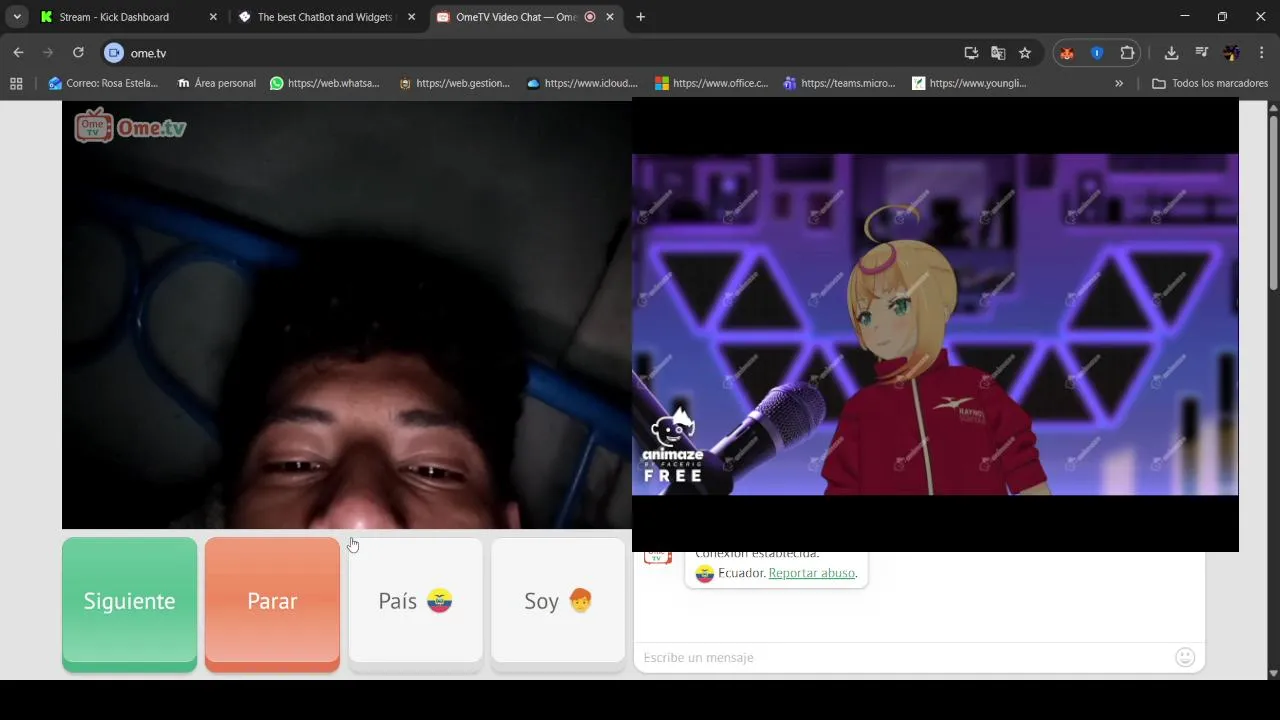Open the translate page icon

pos(998,53)
